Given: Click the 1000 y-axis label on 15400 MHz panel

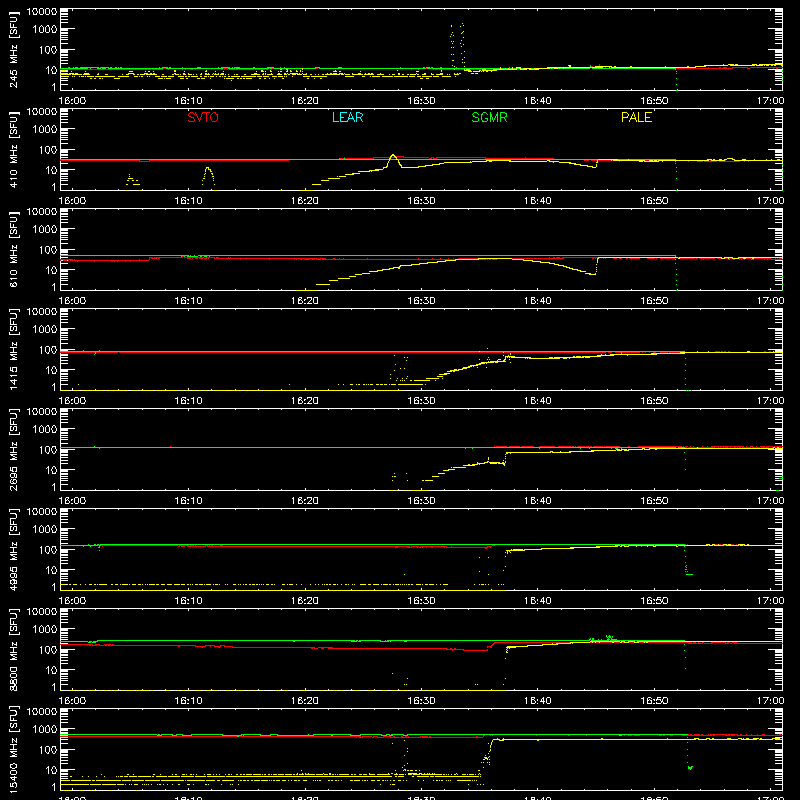Looking at the screenshot, I should pos(45,730).
